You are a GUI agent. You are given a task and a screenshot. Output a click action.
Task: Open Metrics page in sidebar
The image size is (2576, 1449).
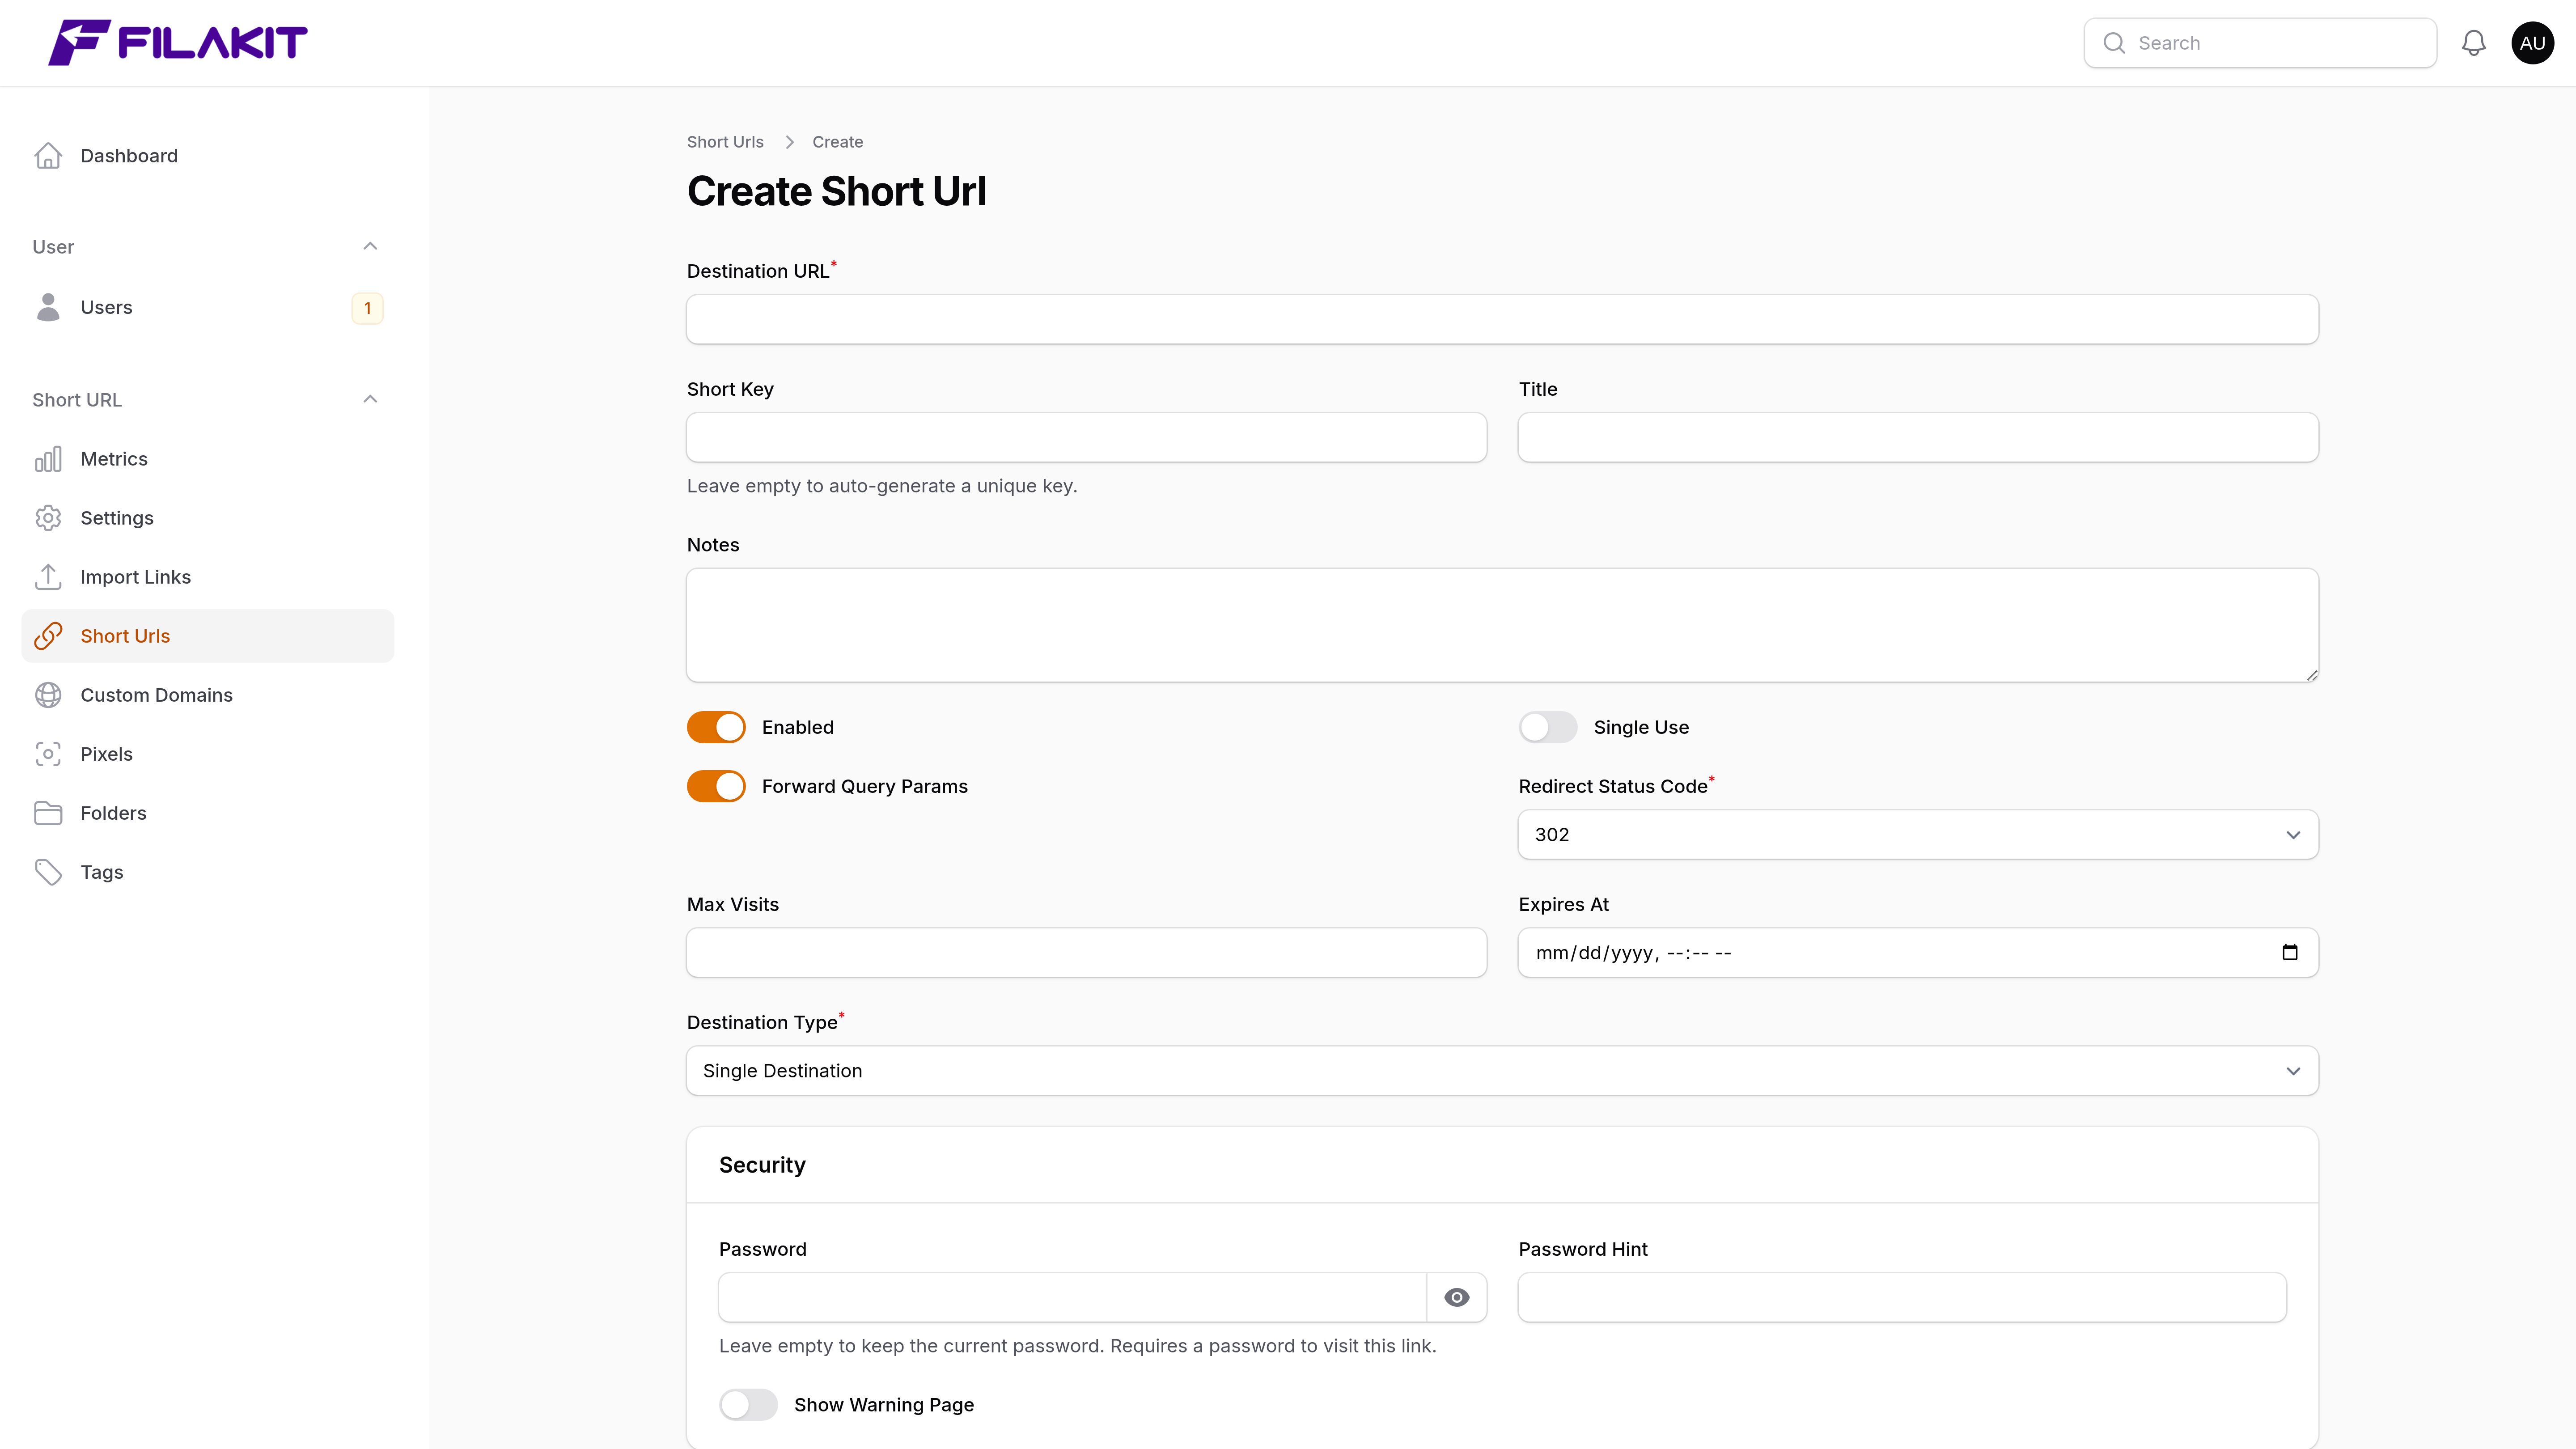tap(208, 459)
